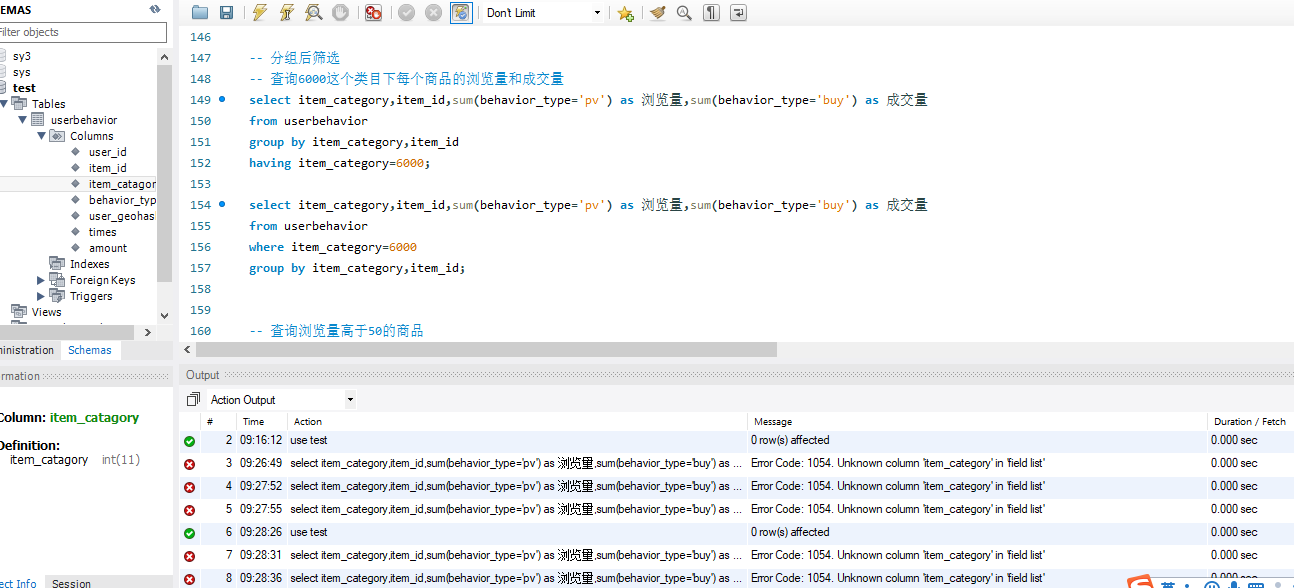Select the Indexes node
Screen dimensions: 1294x588
pos(89,264)
